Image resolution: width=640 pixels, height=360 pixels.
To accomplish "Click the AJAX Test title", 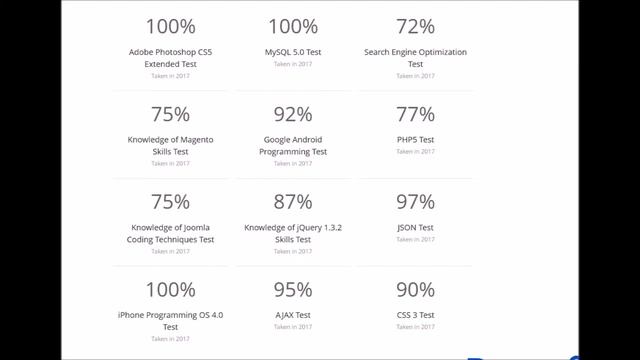I will pos(293,315).
